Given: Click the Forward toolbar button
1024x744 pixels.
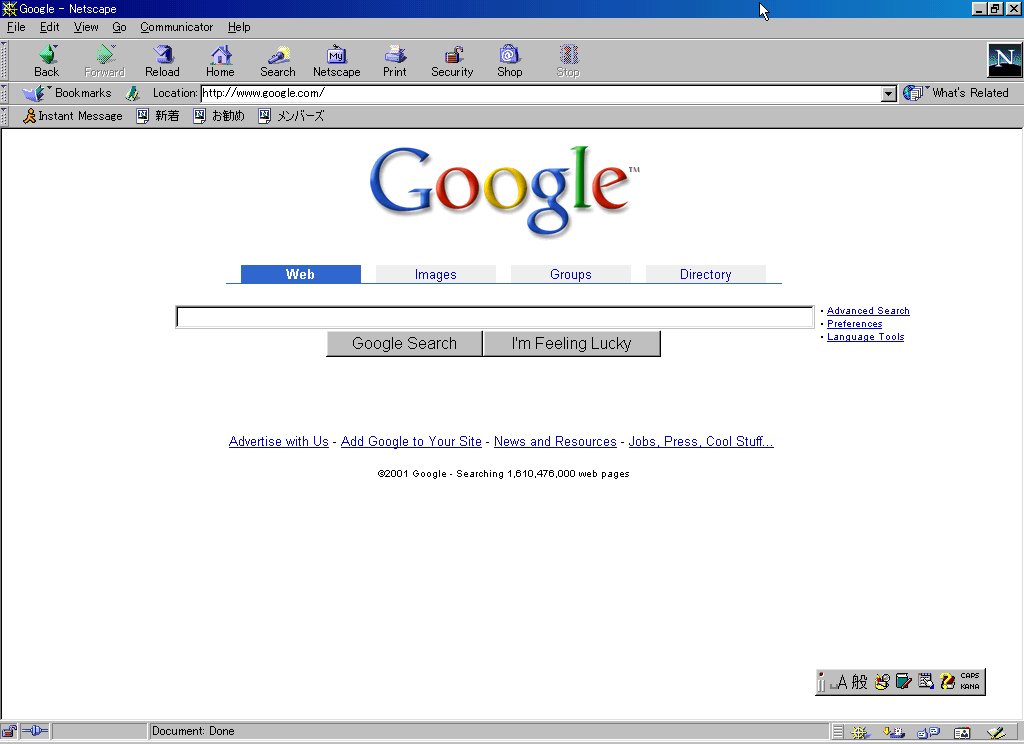Looking at the screenshot, I should pyautogui.click(x=104, y=61).
